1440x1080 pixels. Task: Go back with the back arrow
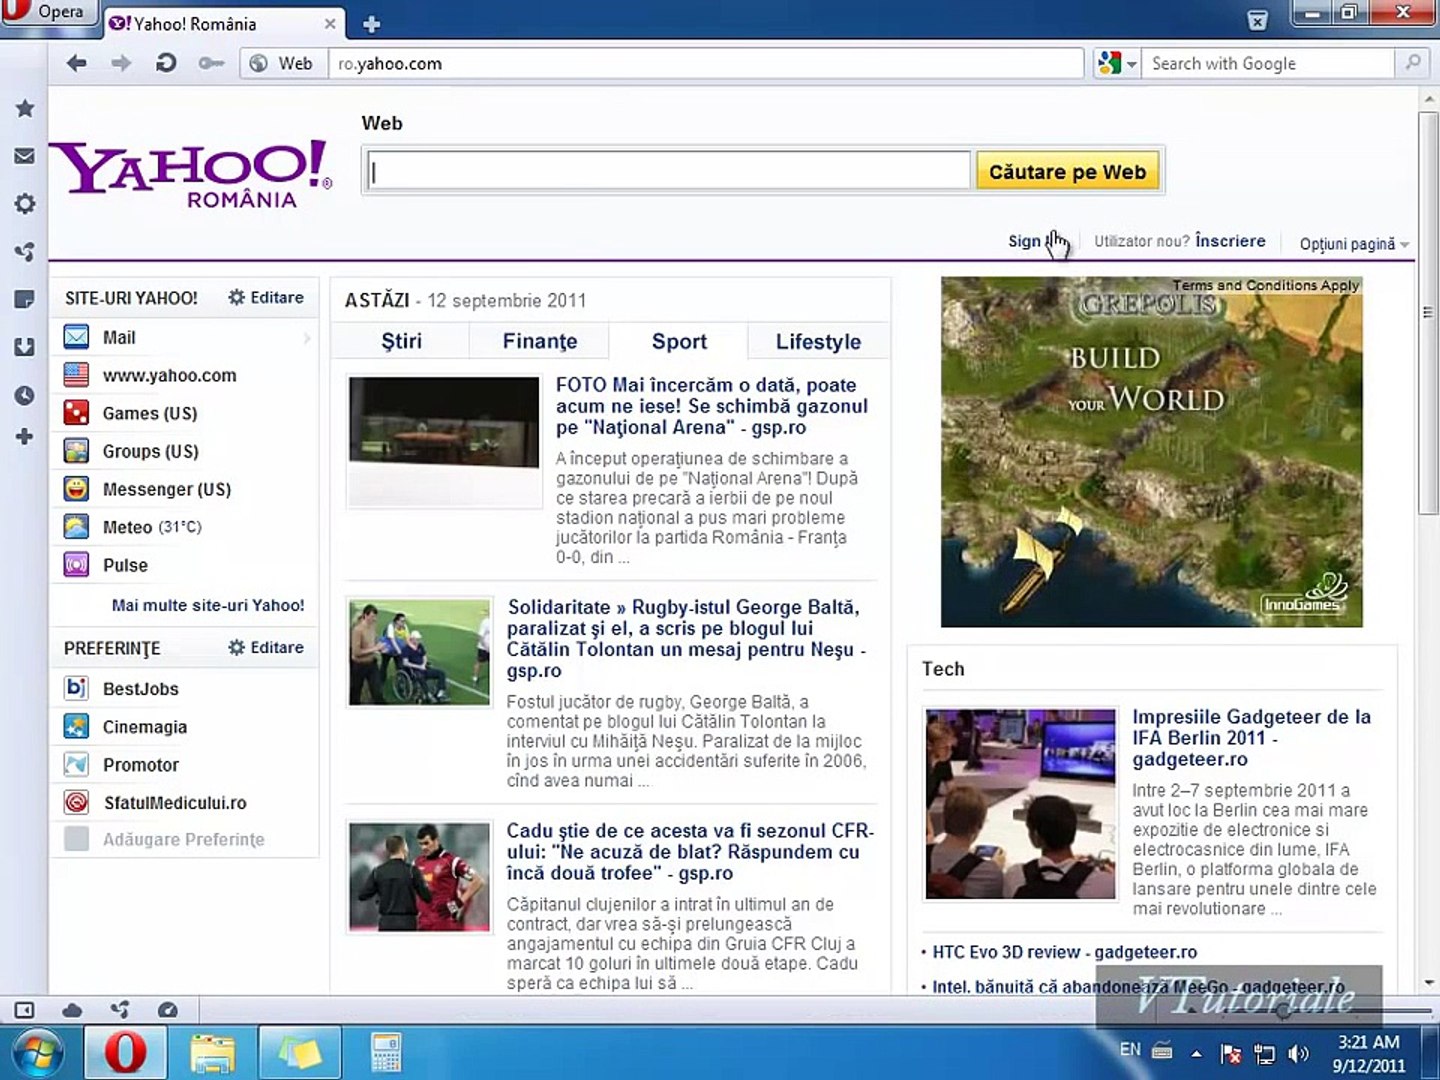77,63
